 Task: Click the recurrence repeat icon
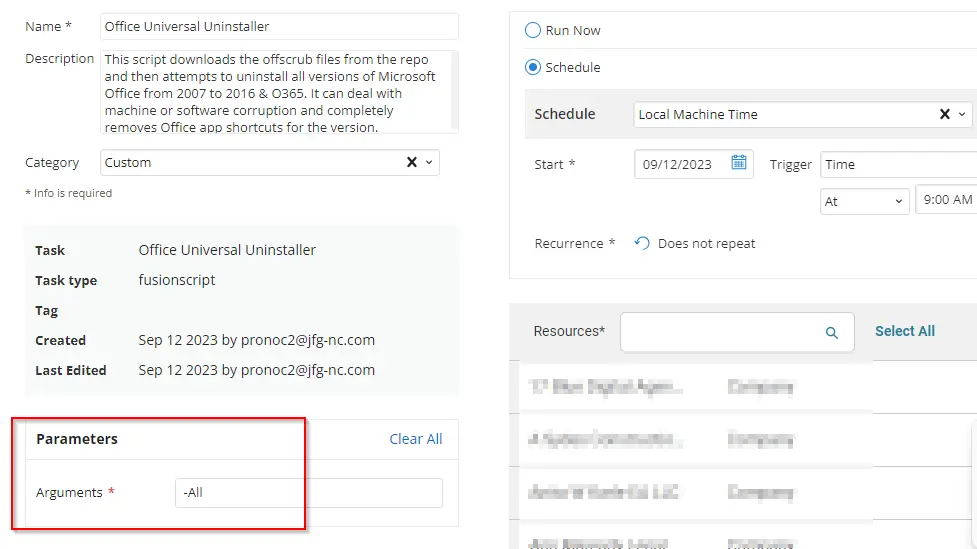click(x=642, y=243)
